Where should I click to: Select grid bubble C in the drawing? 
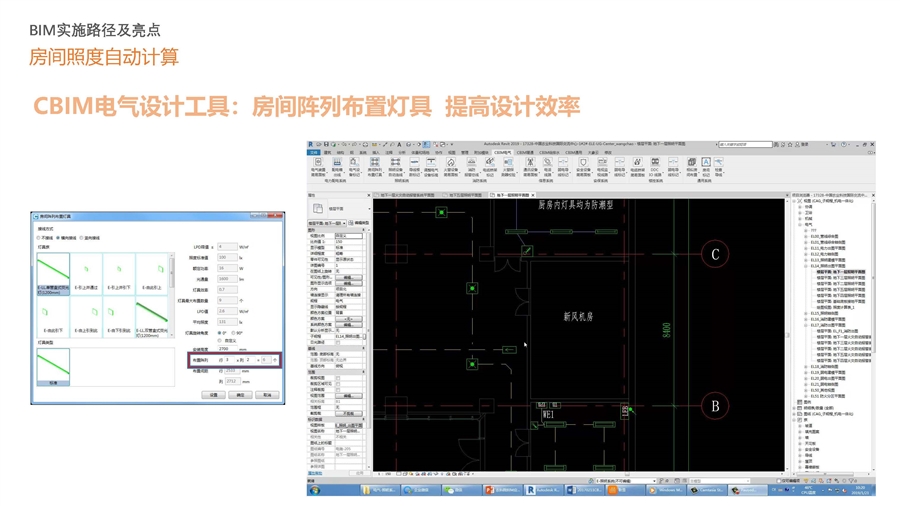(715, 254)
